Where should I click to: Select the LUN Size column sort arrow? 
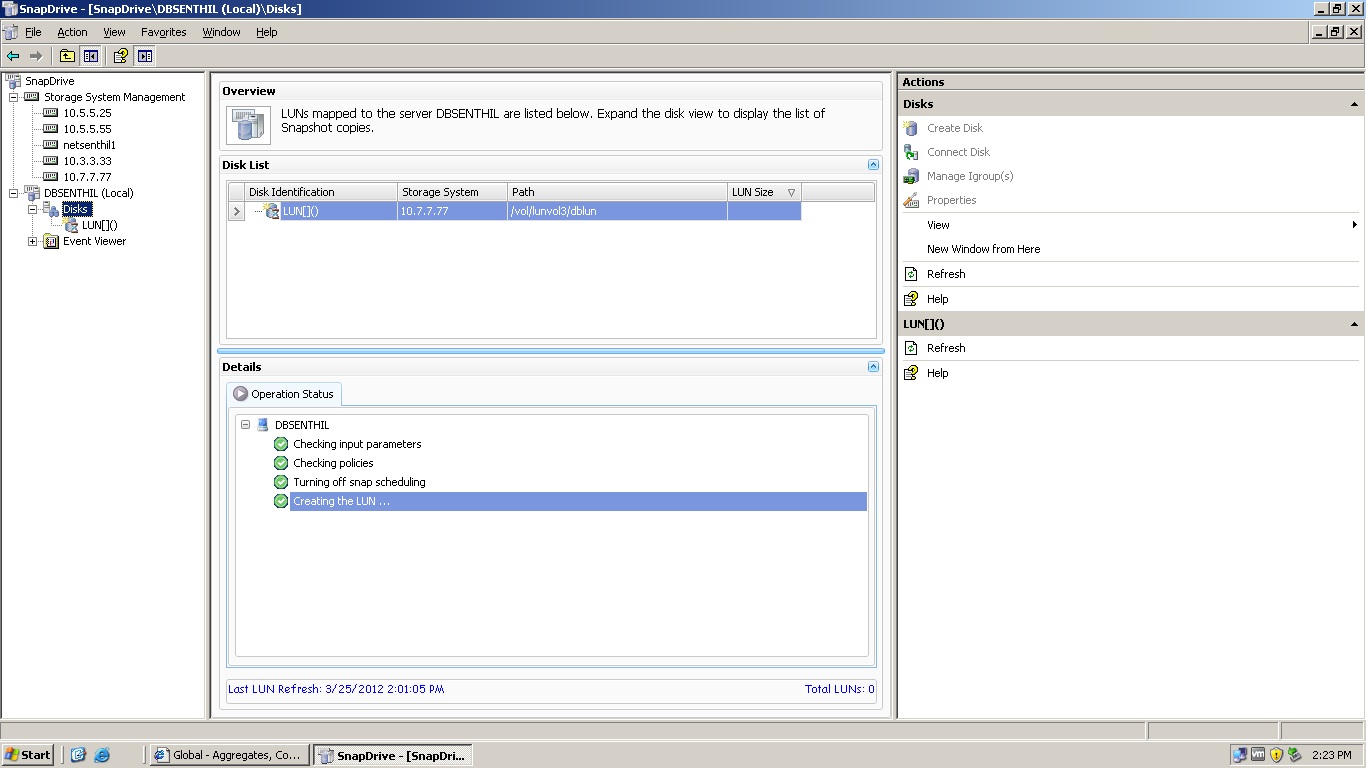(x=789, y=191)
